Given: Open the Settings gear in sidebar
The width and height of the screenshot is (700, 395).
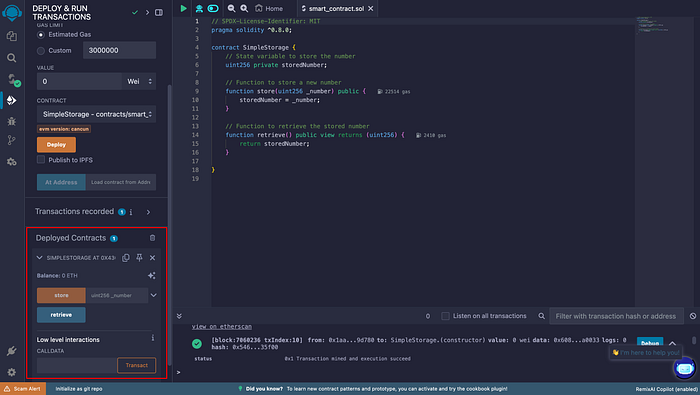Looking at the screenshot, I should tap(12, 371).
